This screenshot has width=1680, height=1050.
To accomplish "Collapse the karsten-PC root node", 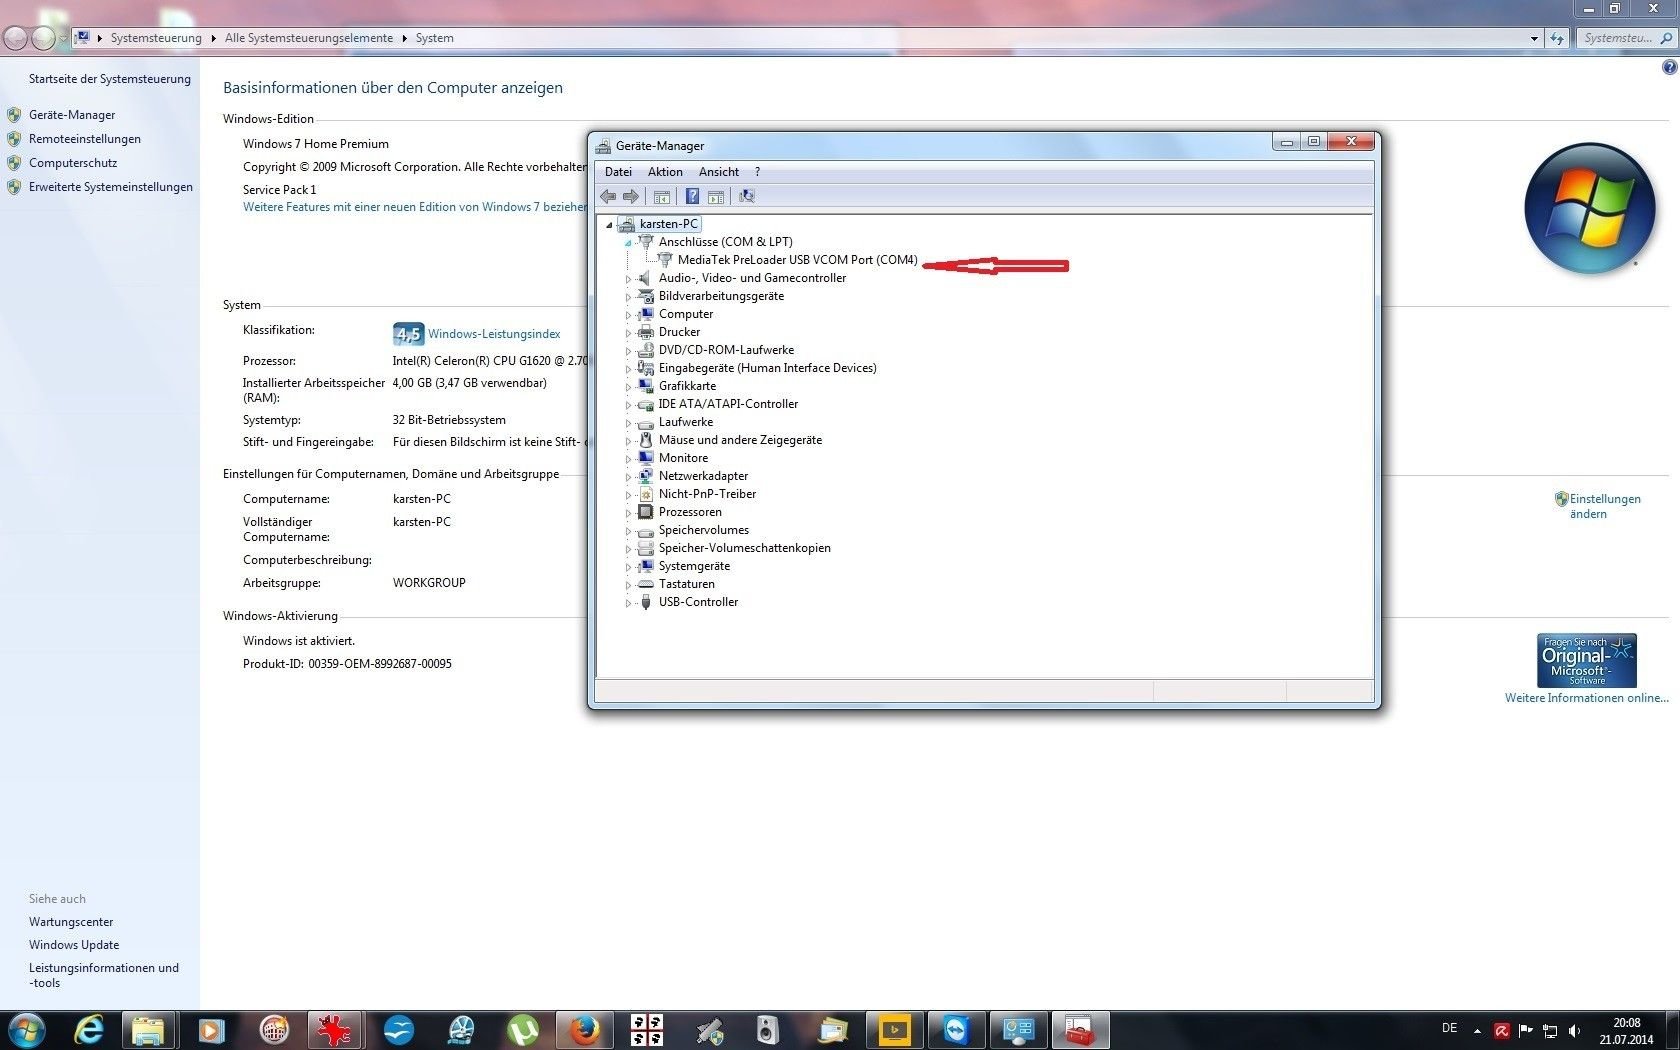I will pyautogui.click(x=609, y=225).
